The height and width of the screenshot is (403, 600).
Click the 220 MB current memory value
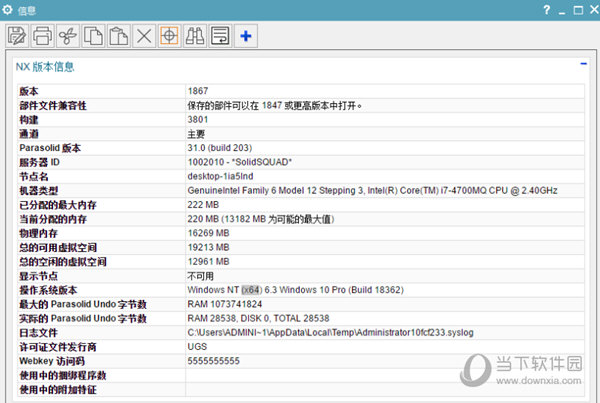pos(261,219)
